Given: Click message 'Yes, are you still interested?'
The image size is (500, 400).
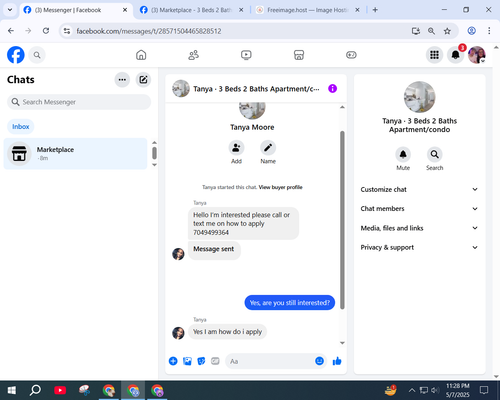Looking at the screenshot, I should [290, 303].
